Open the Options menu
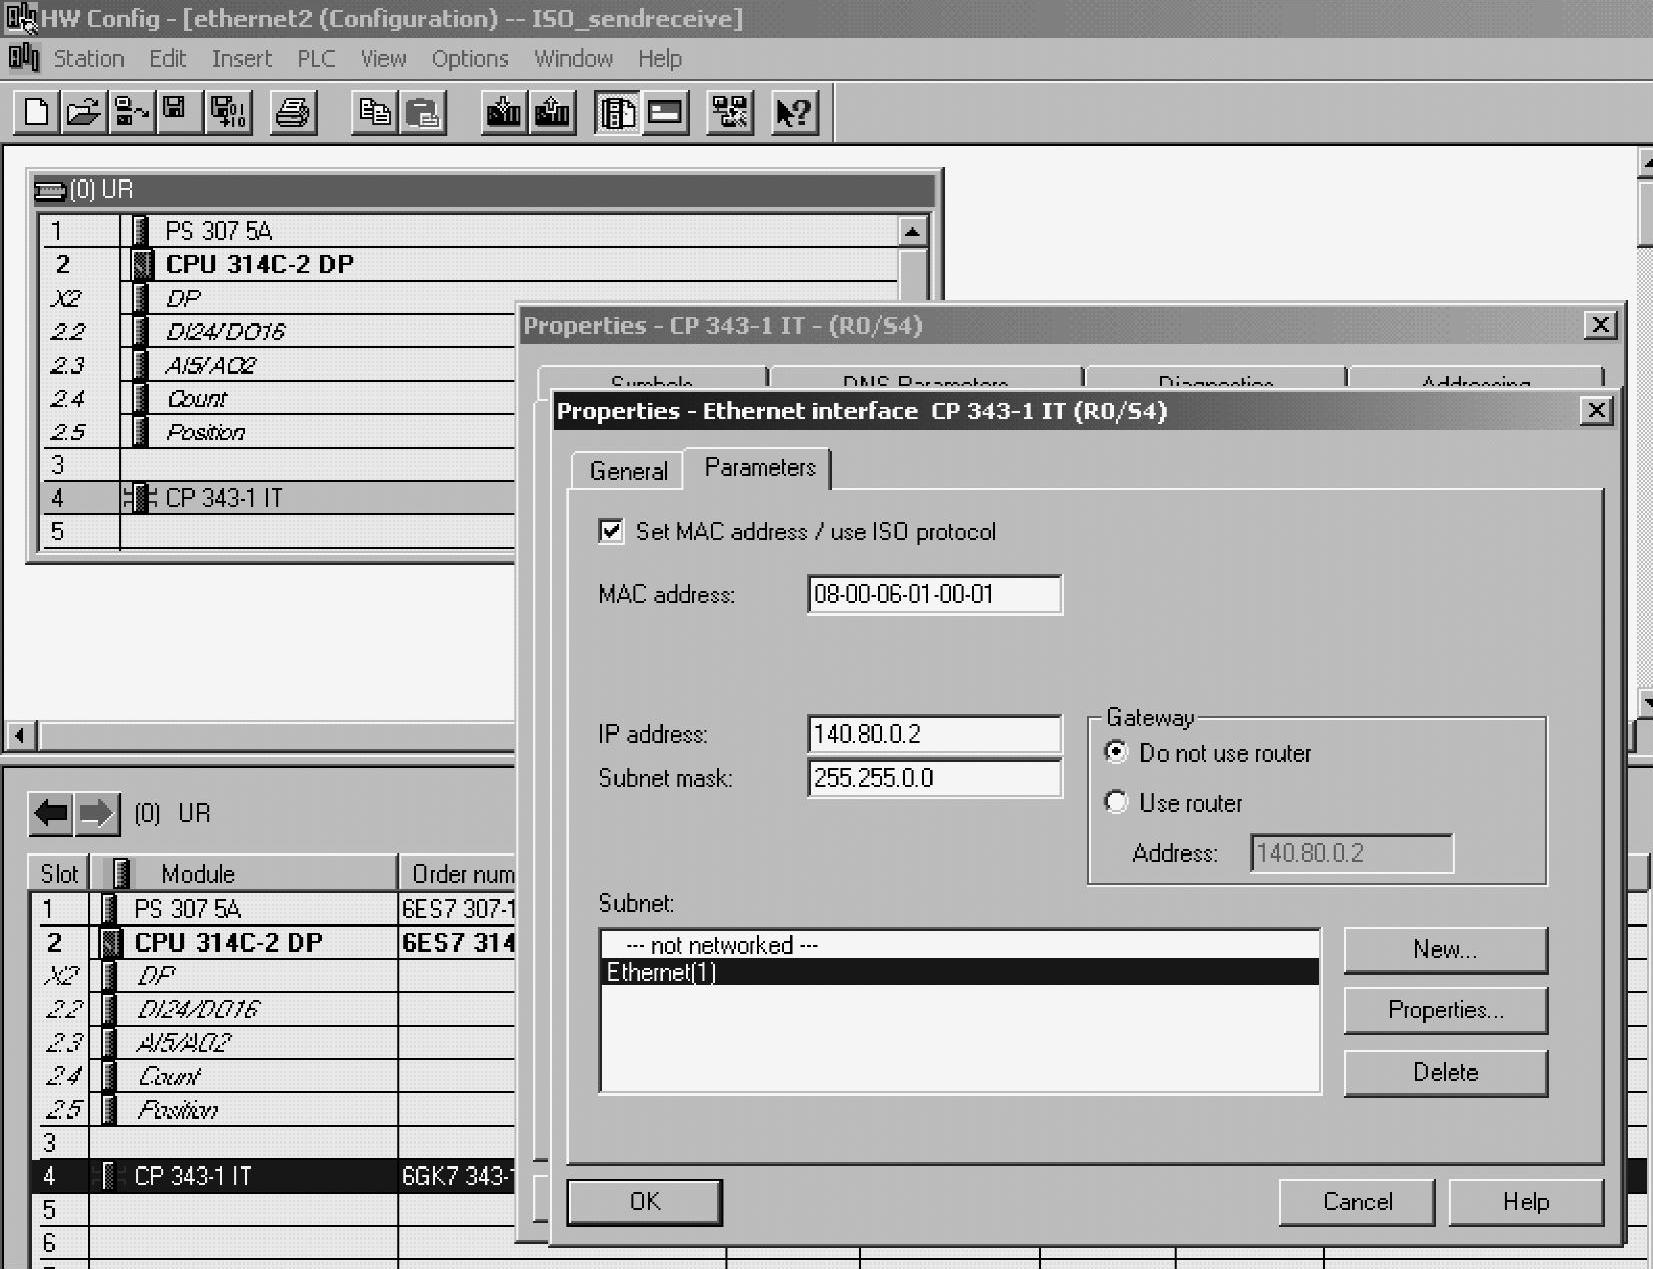Viewport: 1653px width, 1269px height. pos(470,59)
